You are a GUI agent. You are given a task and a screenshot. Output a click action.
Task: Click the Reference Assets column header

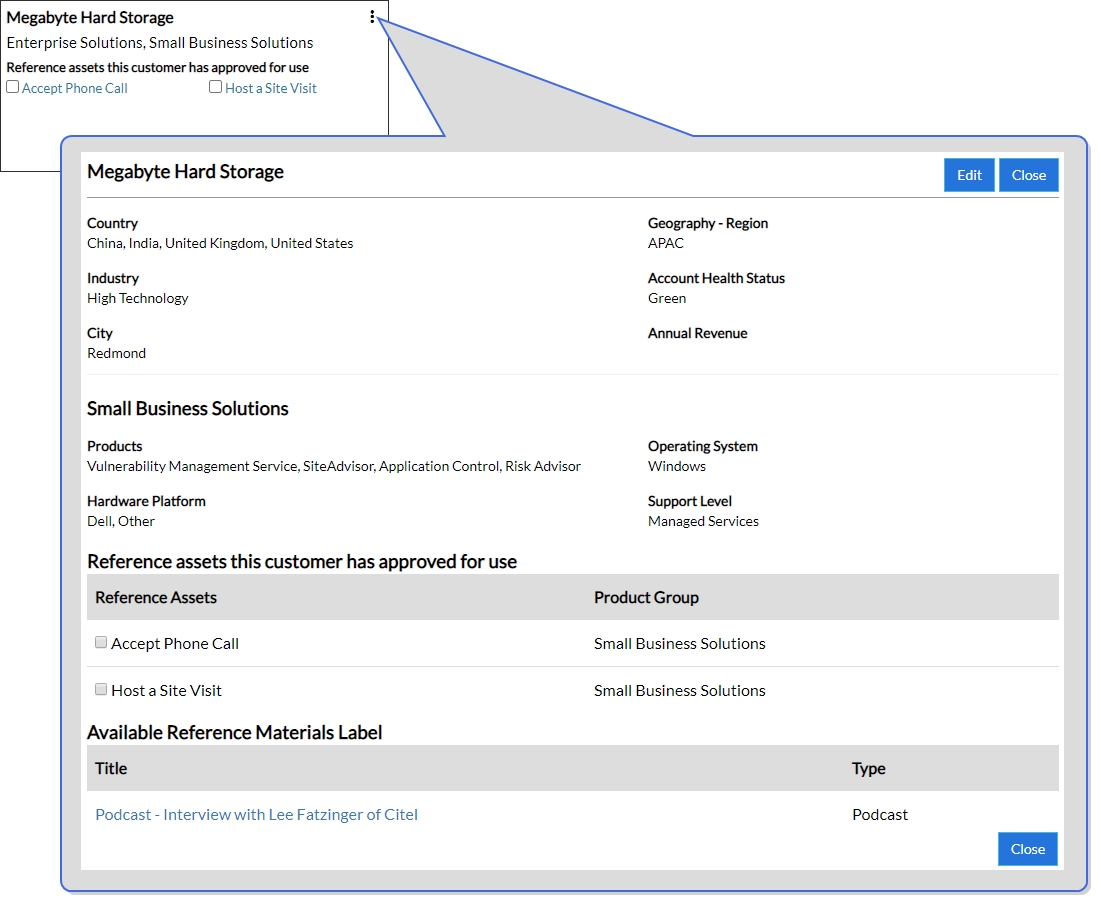(x=156, y=597)
